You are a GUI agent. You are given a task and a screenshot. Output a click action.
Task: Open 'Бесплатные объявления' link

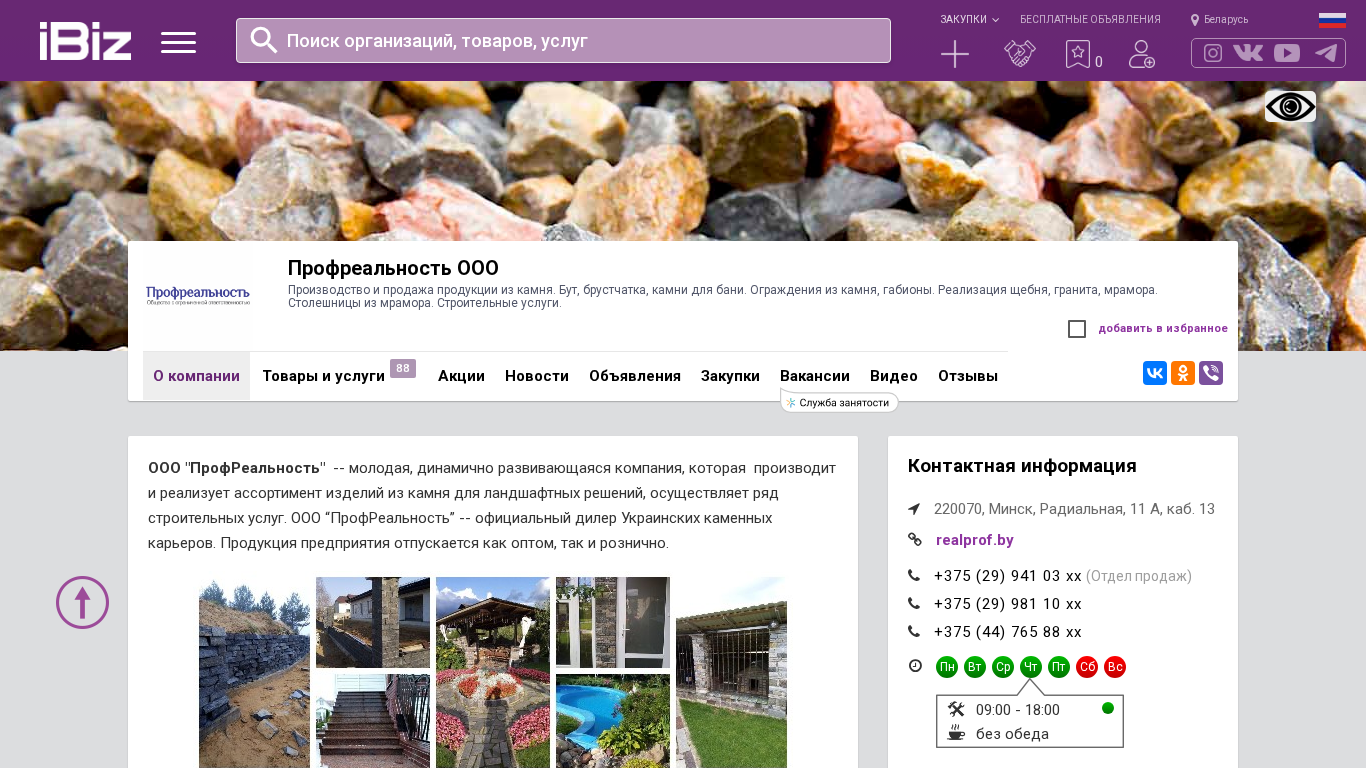1090,19
